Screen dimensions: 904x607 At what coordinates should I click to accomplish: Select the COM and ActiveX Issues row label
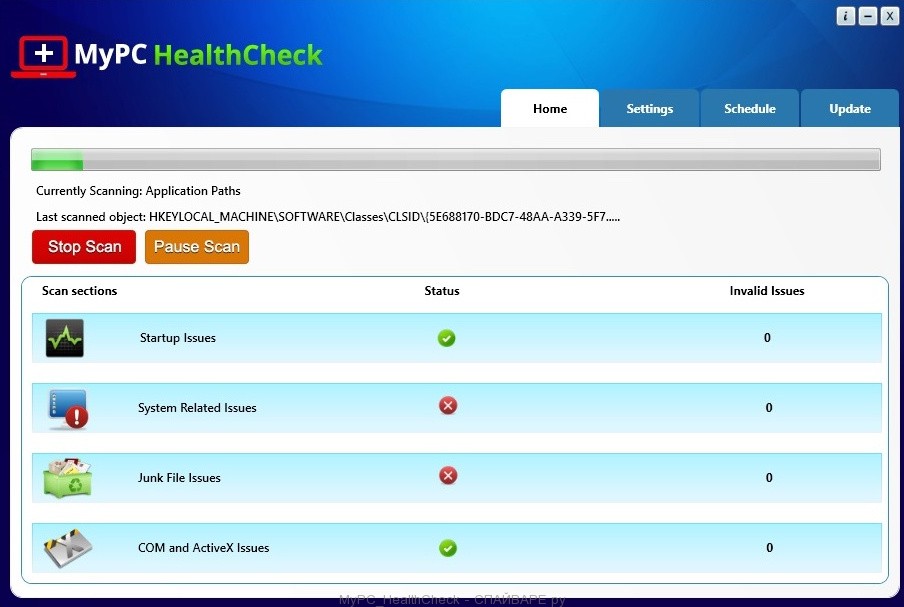coord(204,548)
